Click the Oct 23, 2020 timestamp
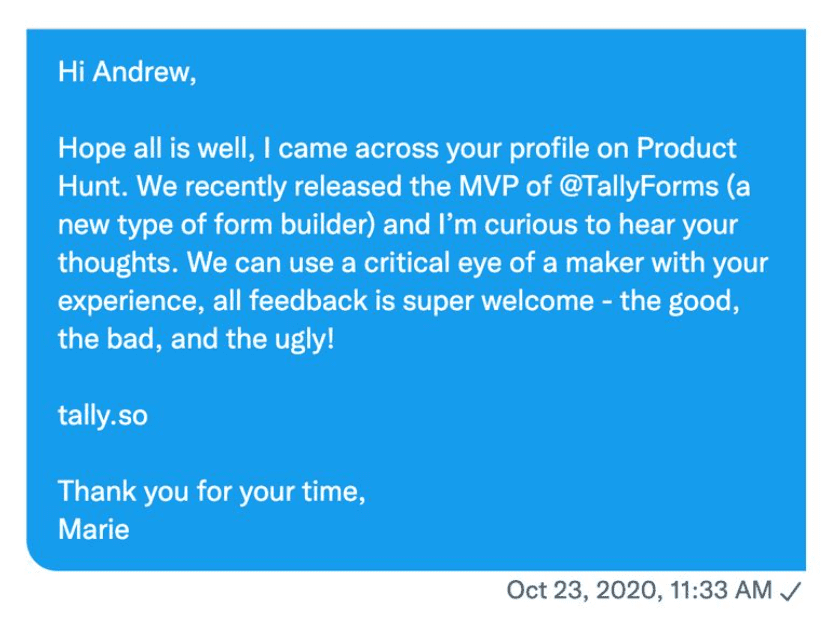The width and height of the screenshot is (826, 628). tap(581, 591)
